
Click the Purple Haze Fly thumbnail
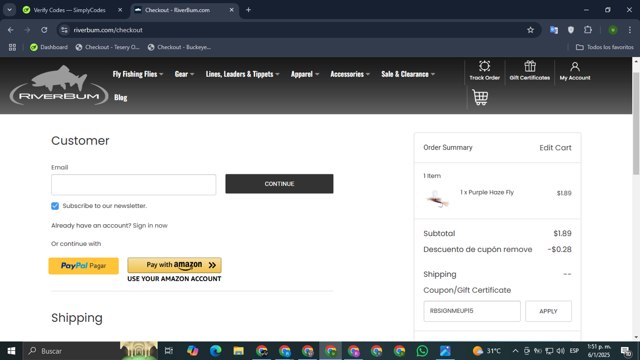tap(437, 199)
